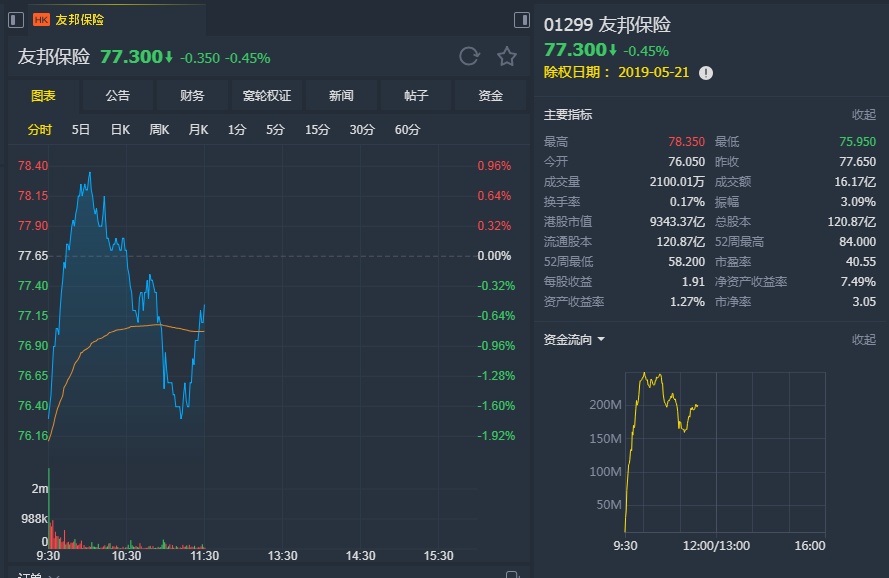
Task: Click left panel layout toggle icon
Action: [x=16, y=20]
